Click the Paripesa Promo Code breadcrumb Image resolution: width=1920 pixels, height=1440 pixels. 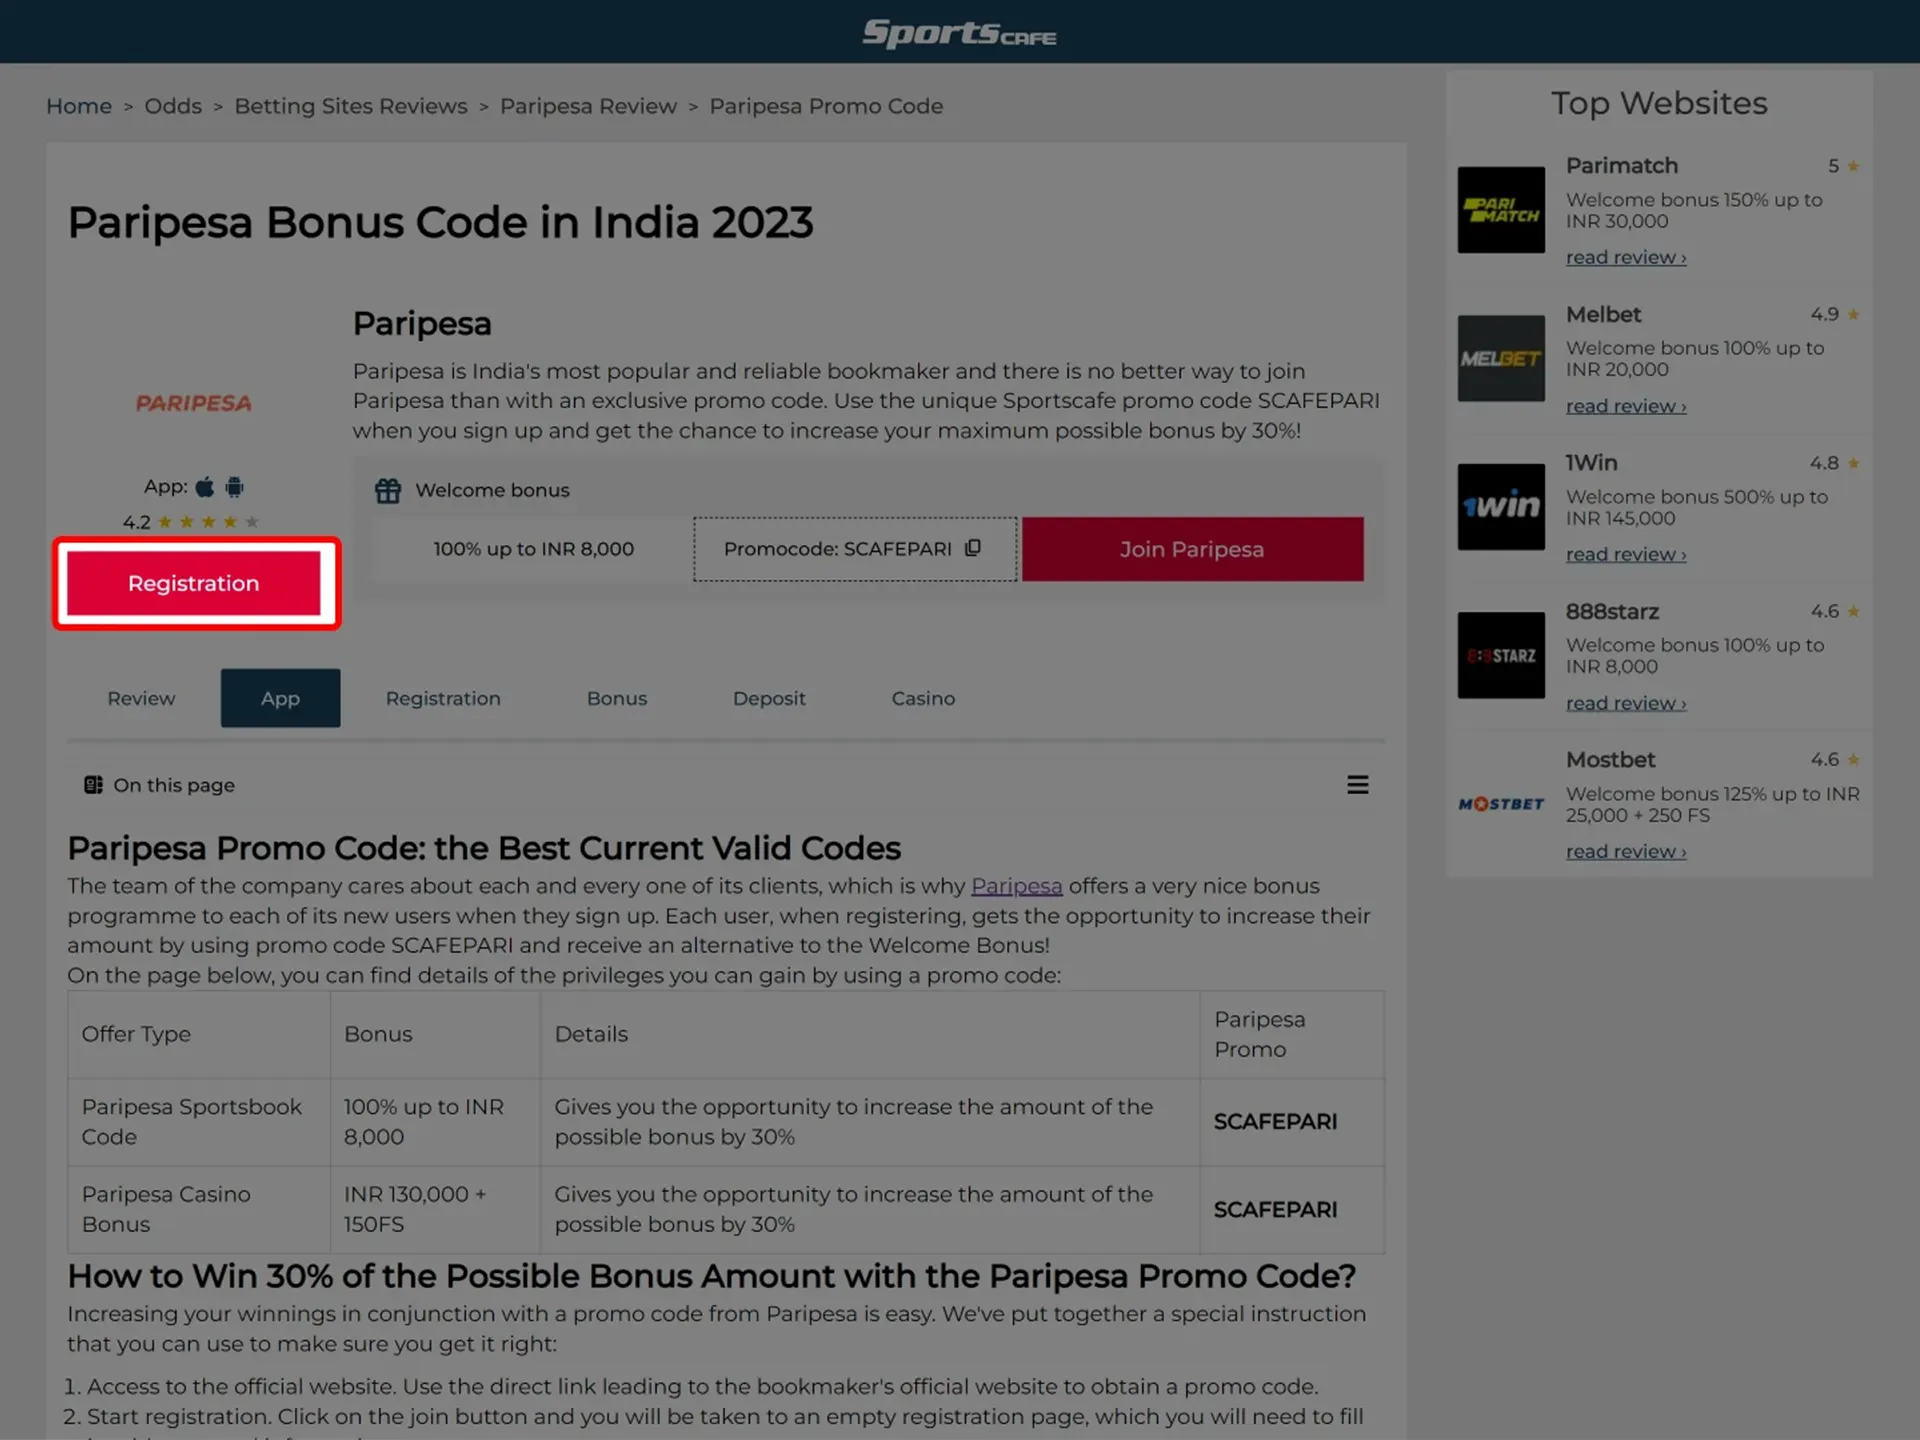point(826,106)
